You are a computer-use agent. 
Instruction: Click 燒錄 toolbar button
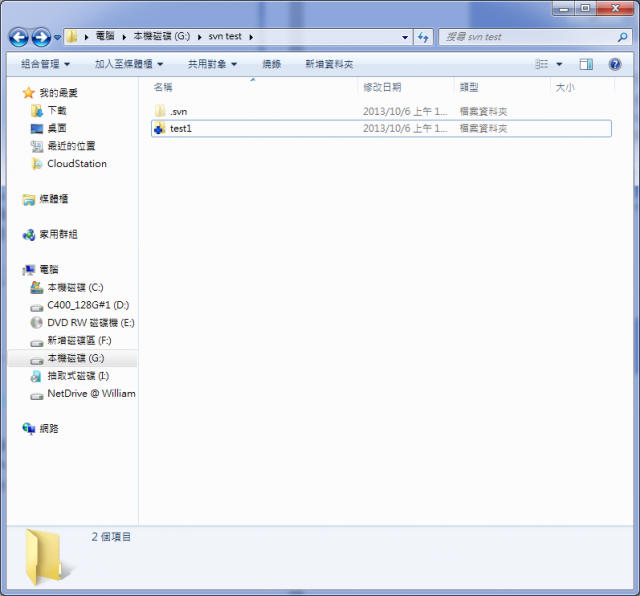(x=271, y=64)
